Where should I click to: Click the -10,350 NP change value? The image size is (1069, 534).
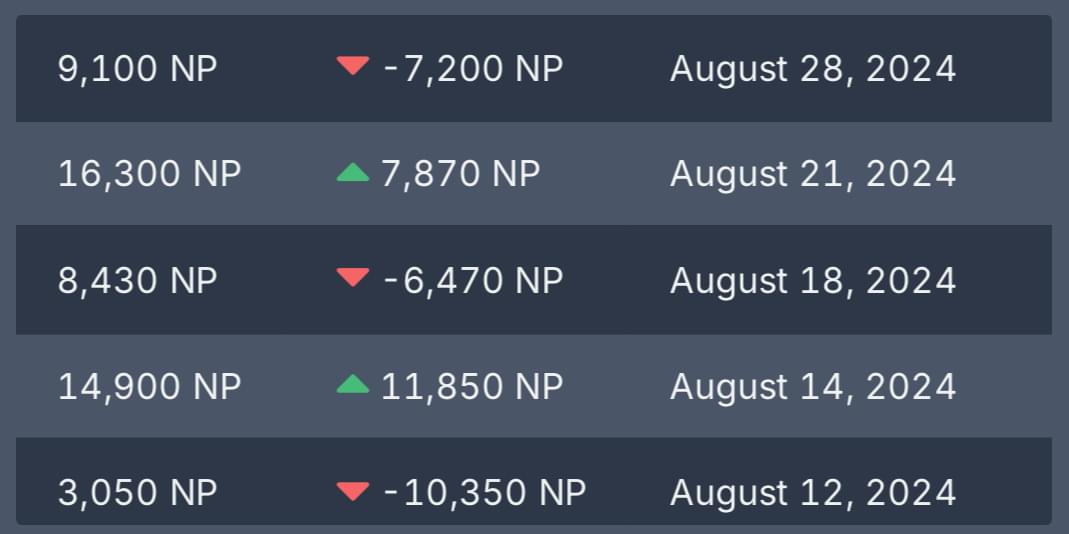click(x=485, y=492)
